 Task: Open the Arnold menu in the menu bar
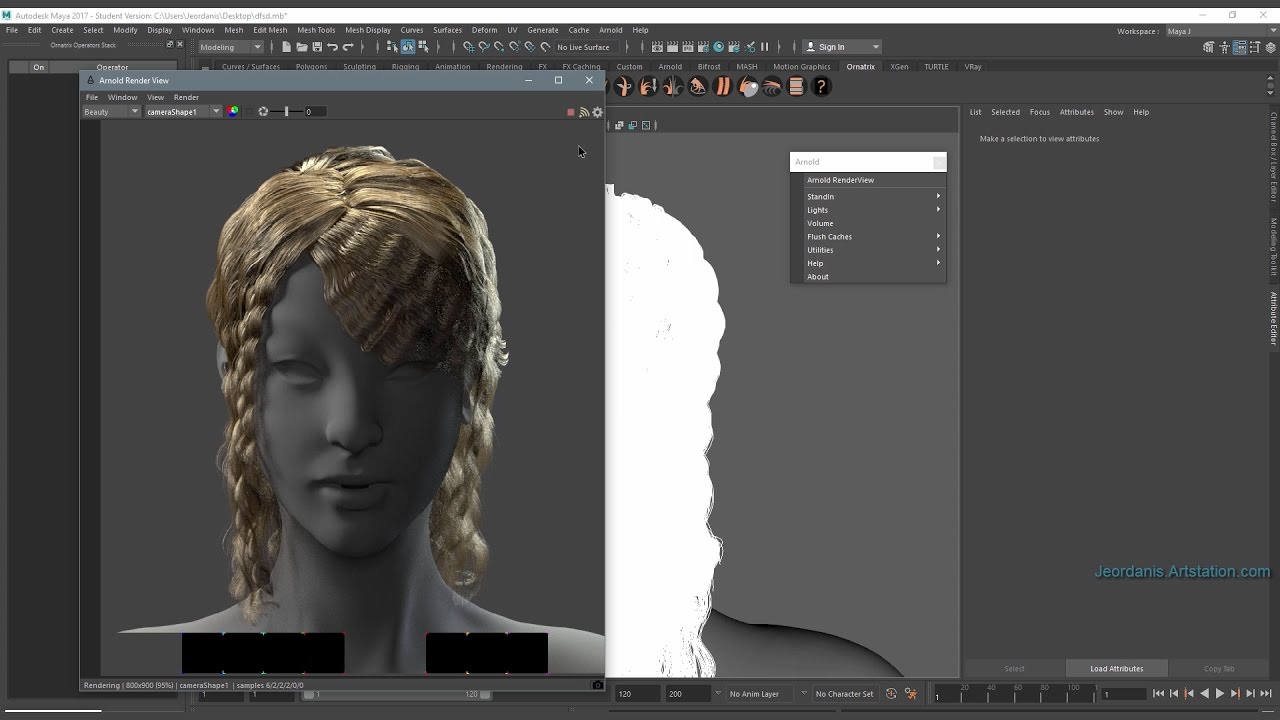coord(610,30)
